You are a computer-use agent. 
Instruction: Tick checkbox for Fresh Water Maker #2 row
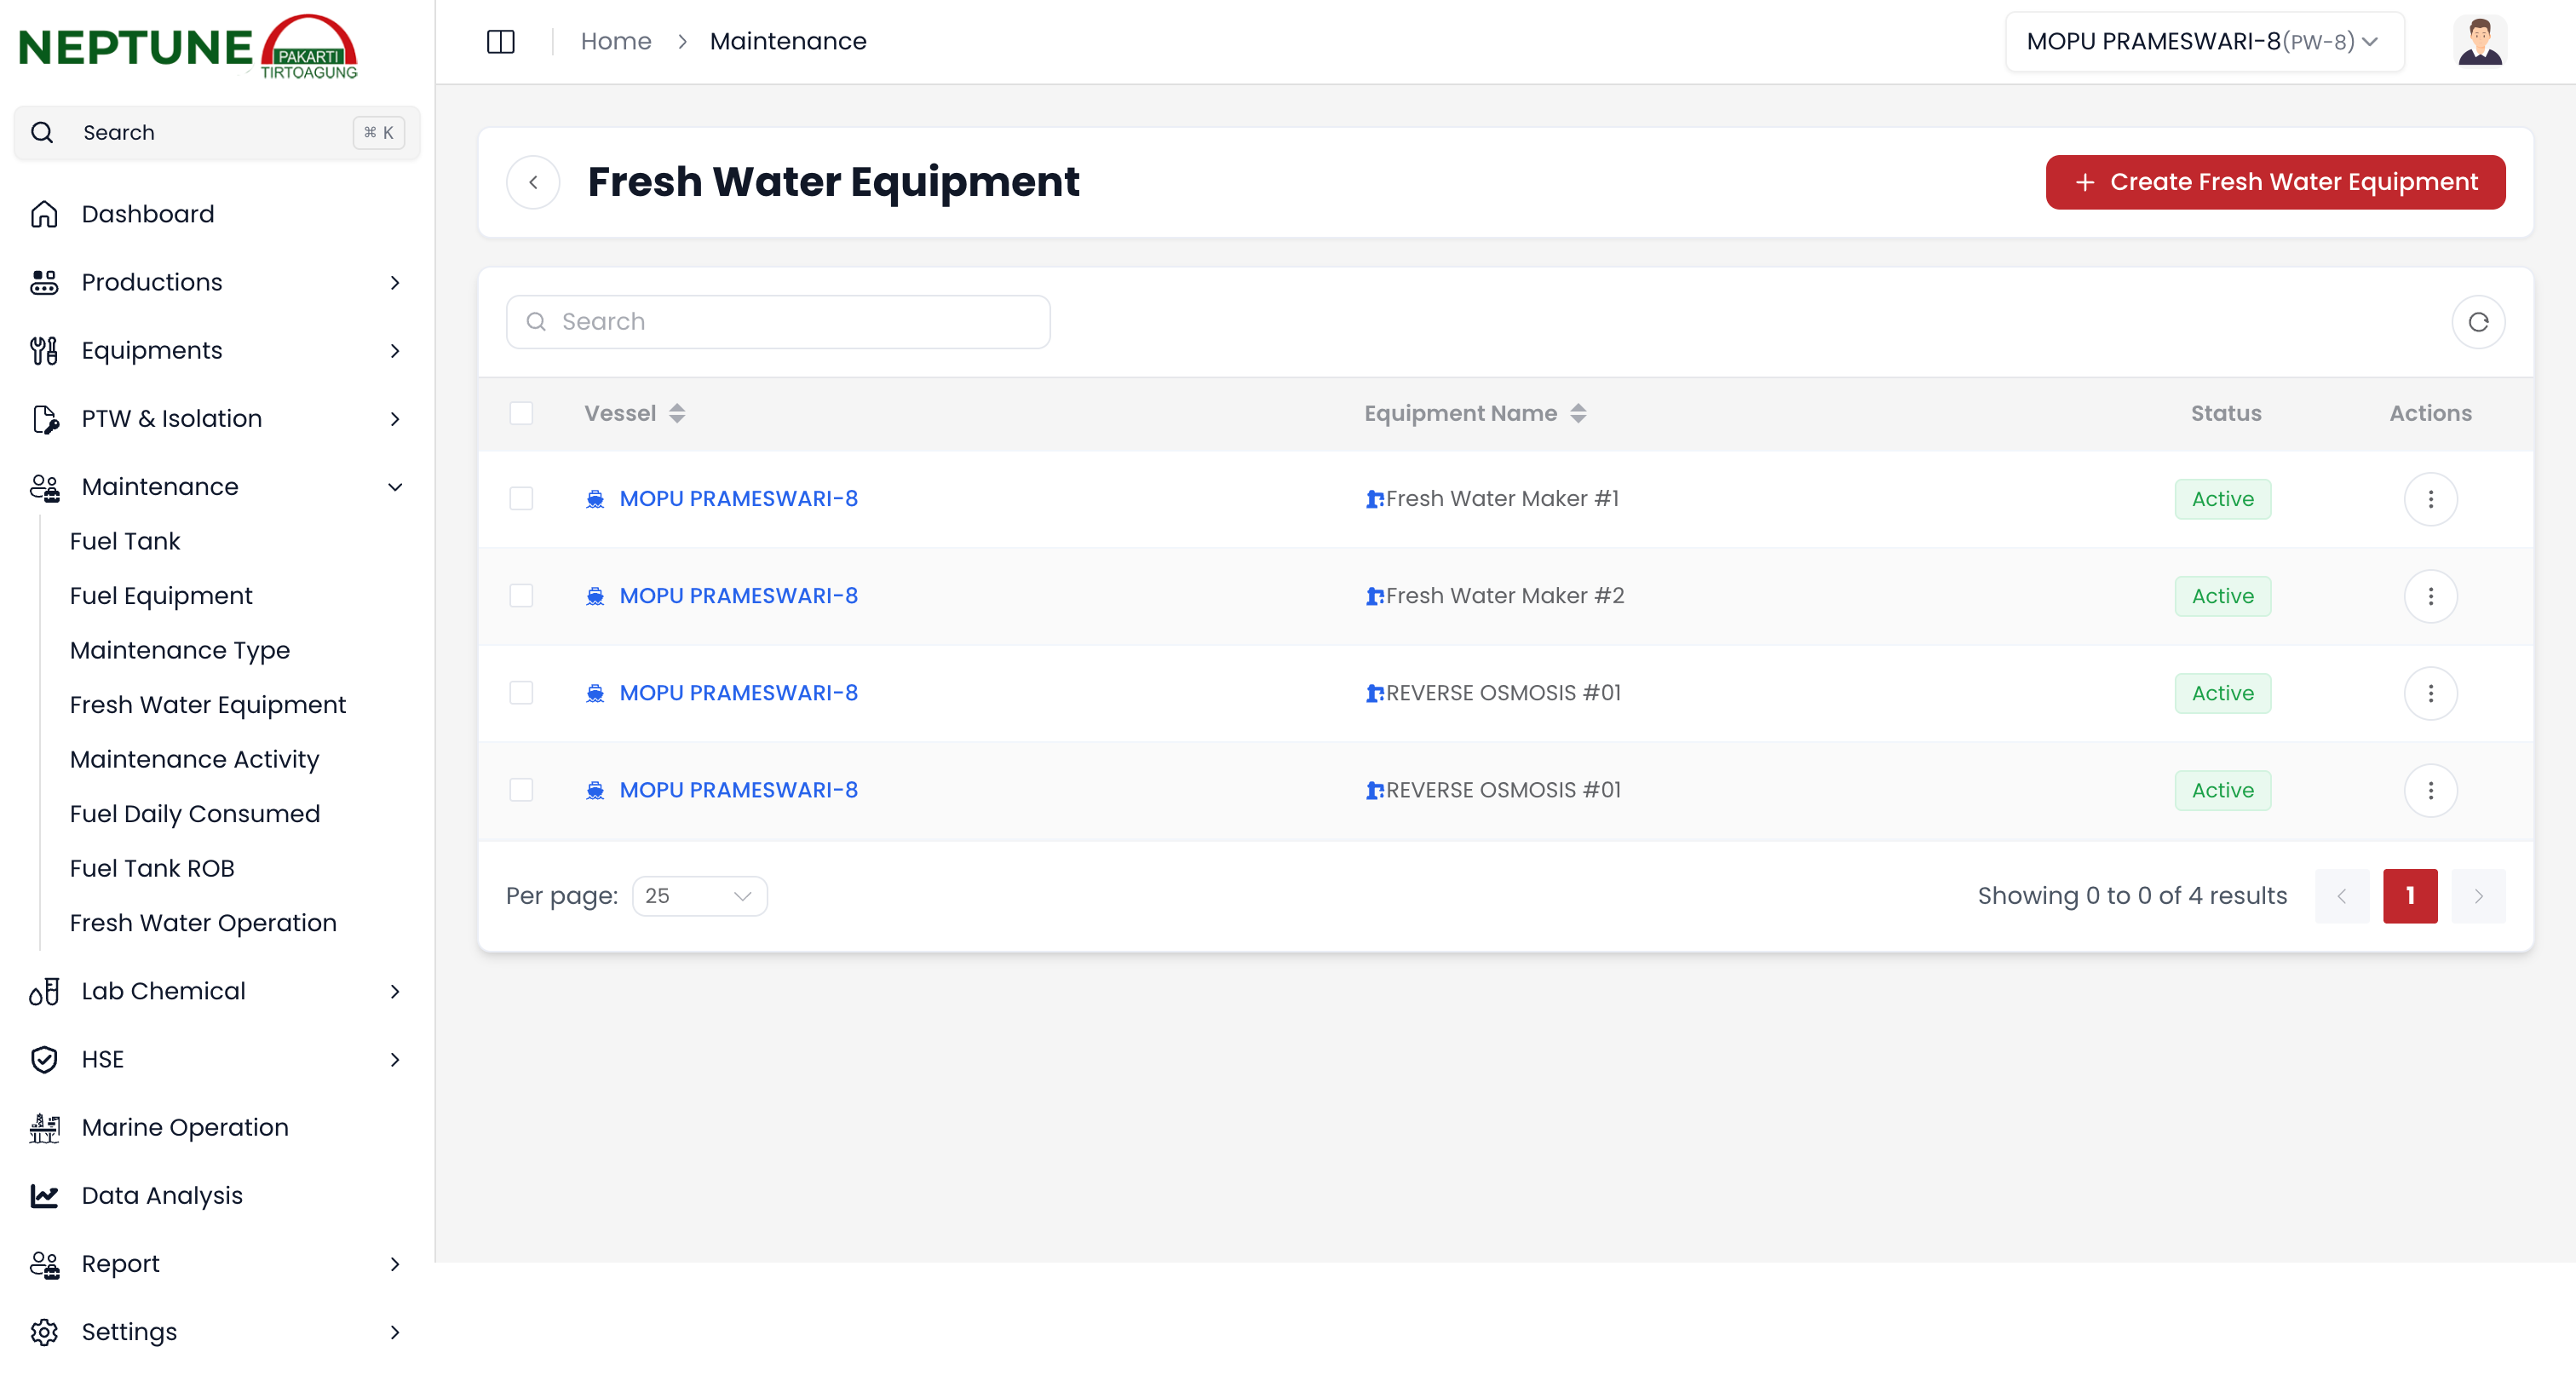[521, 596]
